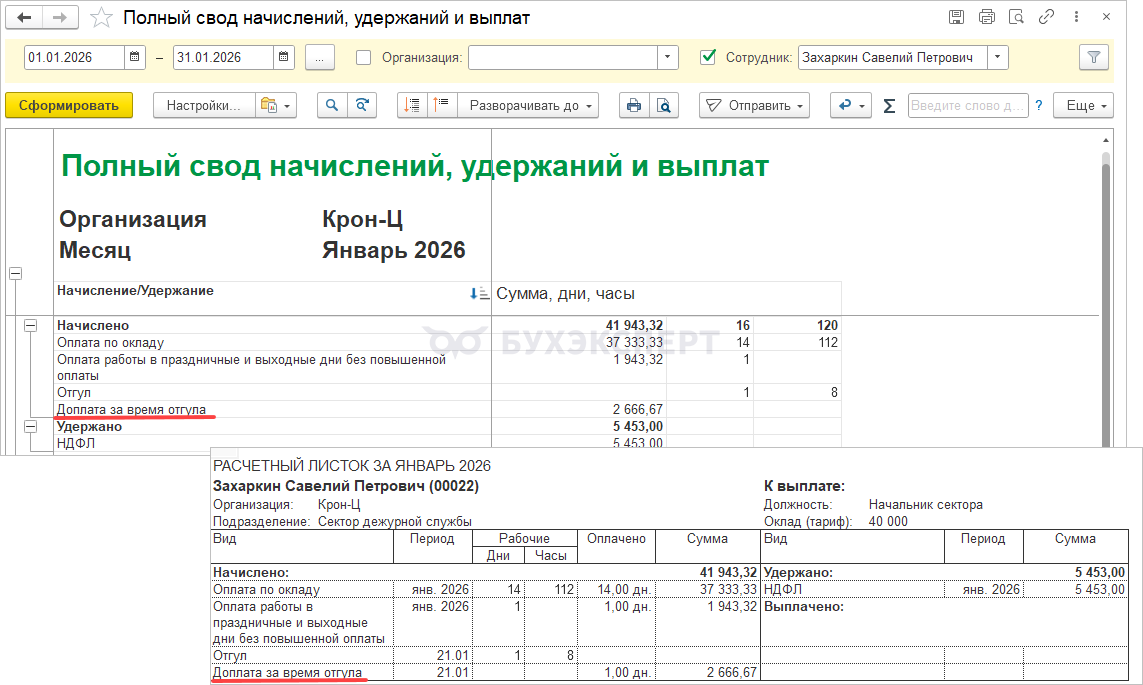
Task: Collapse the Удержано group
Action: click(31, 427)
